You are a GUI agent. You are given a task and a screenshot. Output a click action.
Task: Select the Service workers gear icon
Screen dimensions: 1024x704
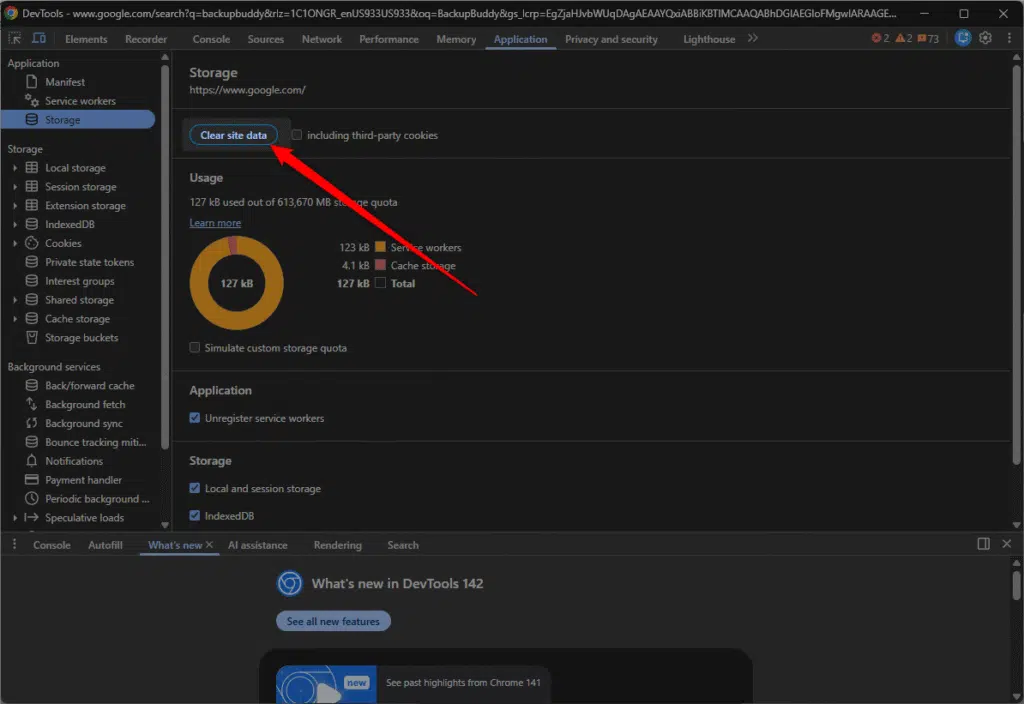(32, 101)
